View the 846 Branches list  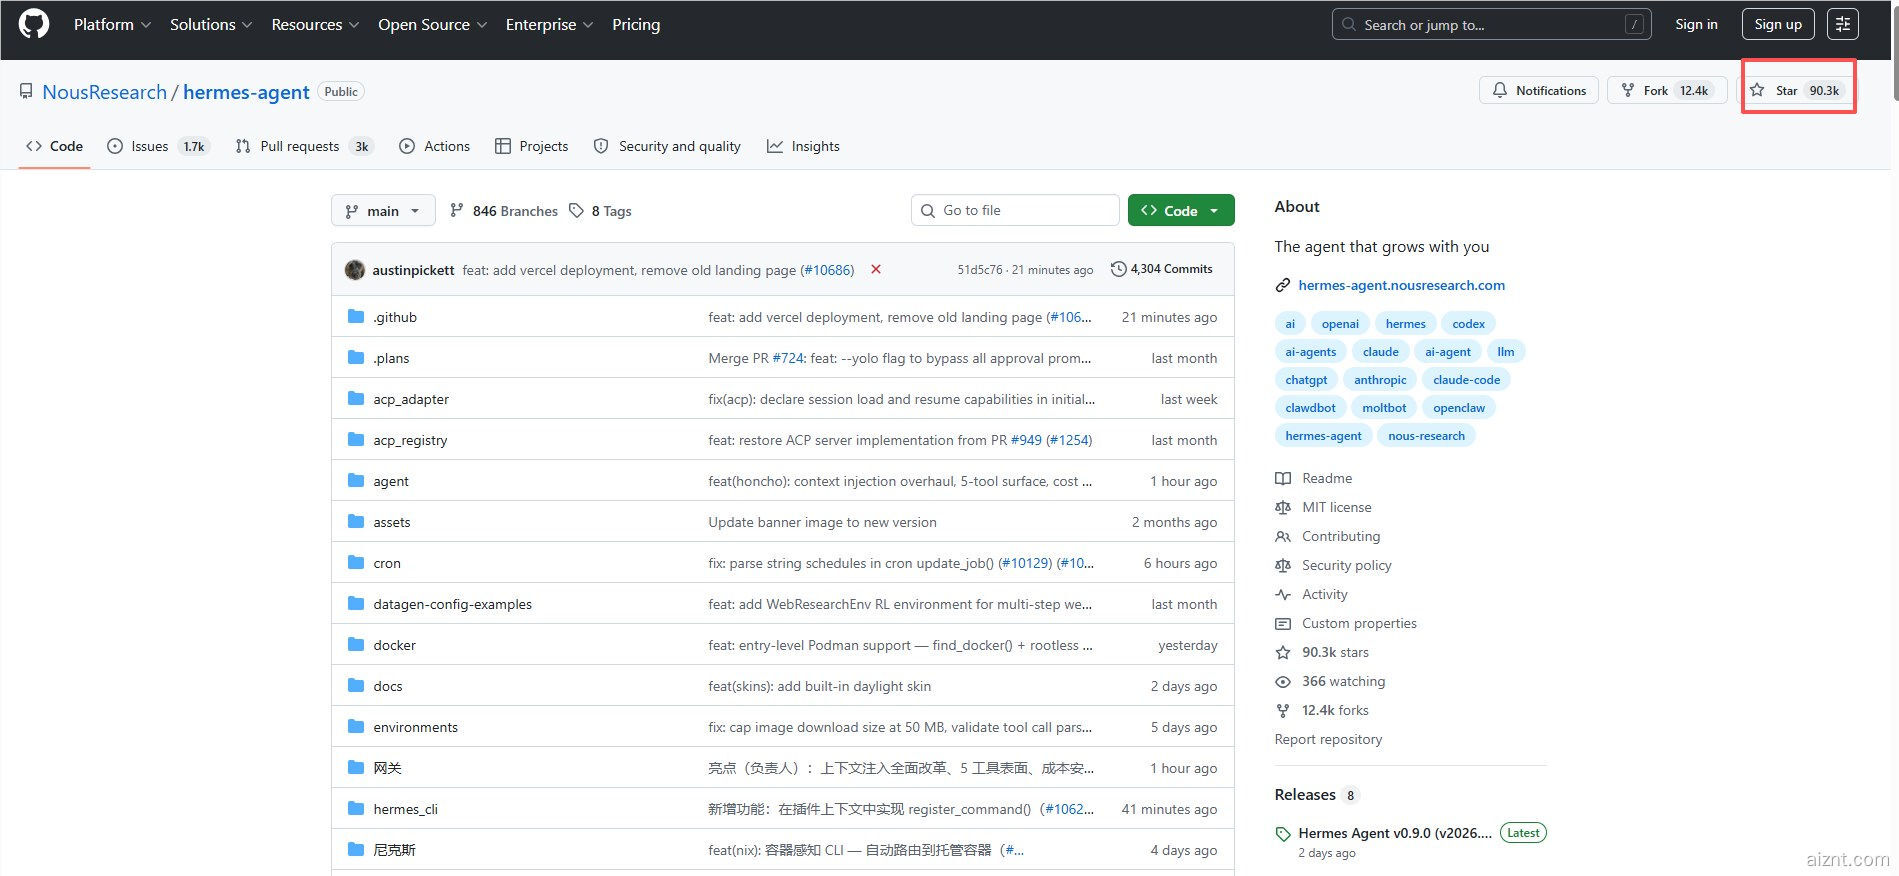tap(504, 211)
